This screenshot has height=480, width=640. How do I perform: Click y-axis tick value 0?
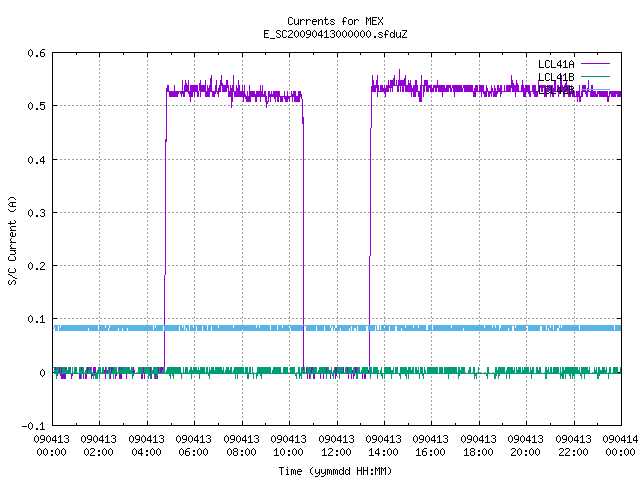pos(42,373)
